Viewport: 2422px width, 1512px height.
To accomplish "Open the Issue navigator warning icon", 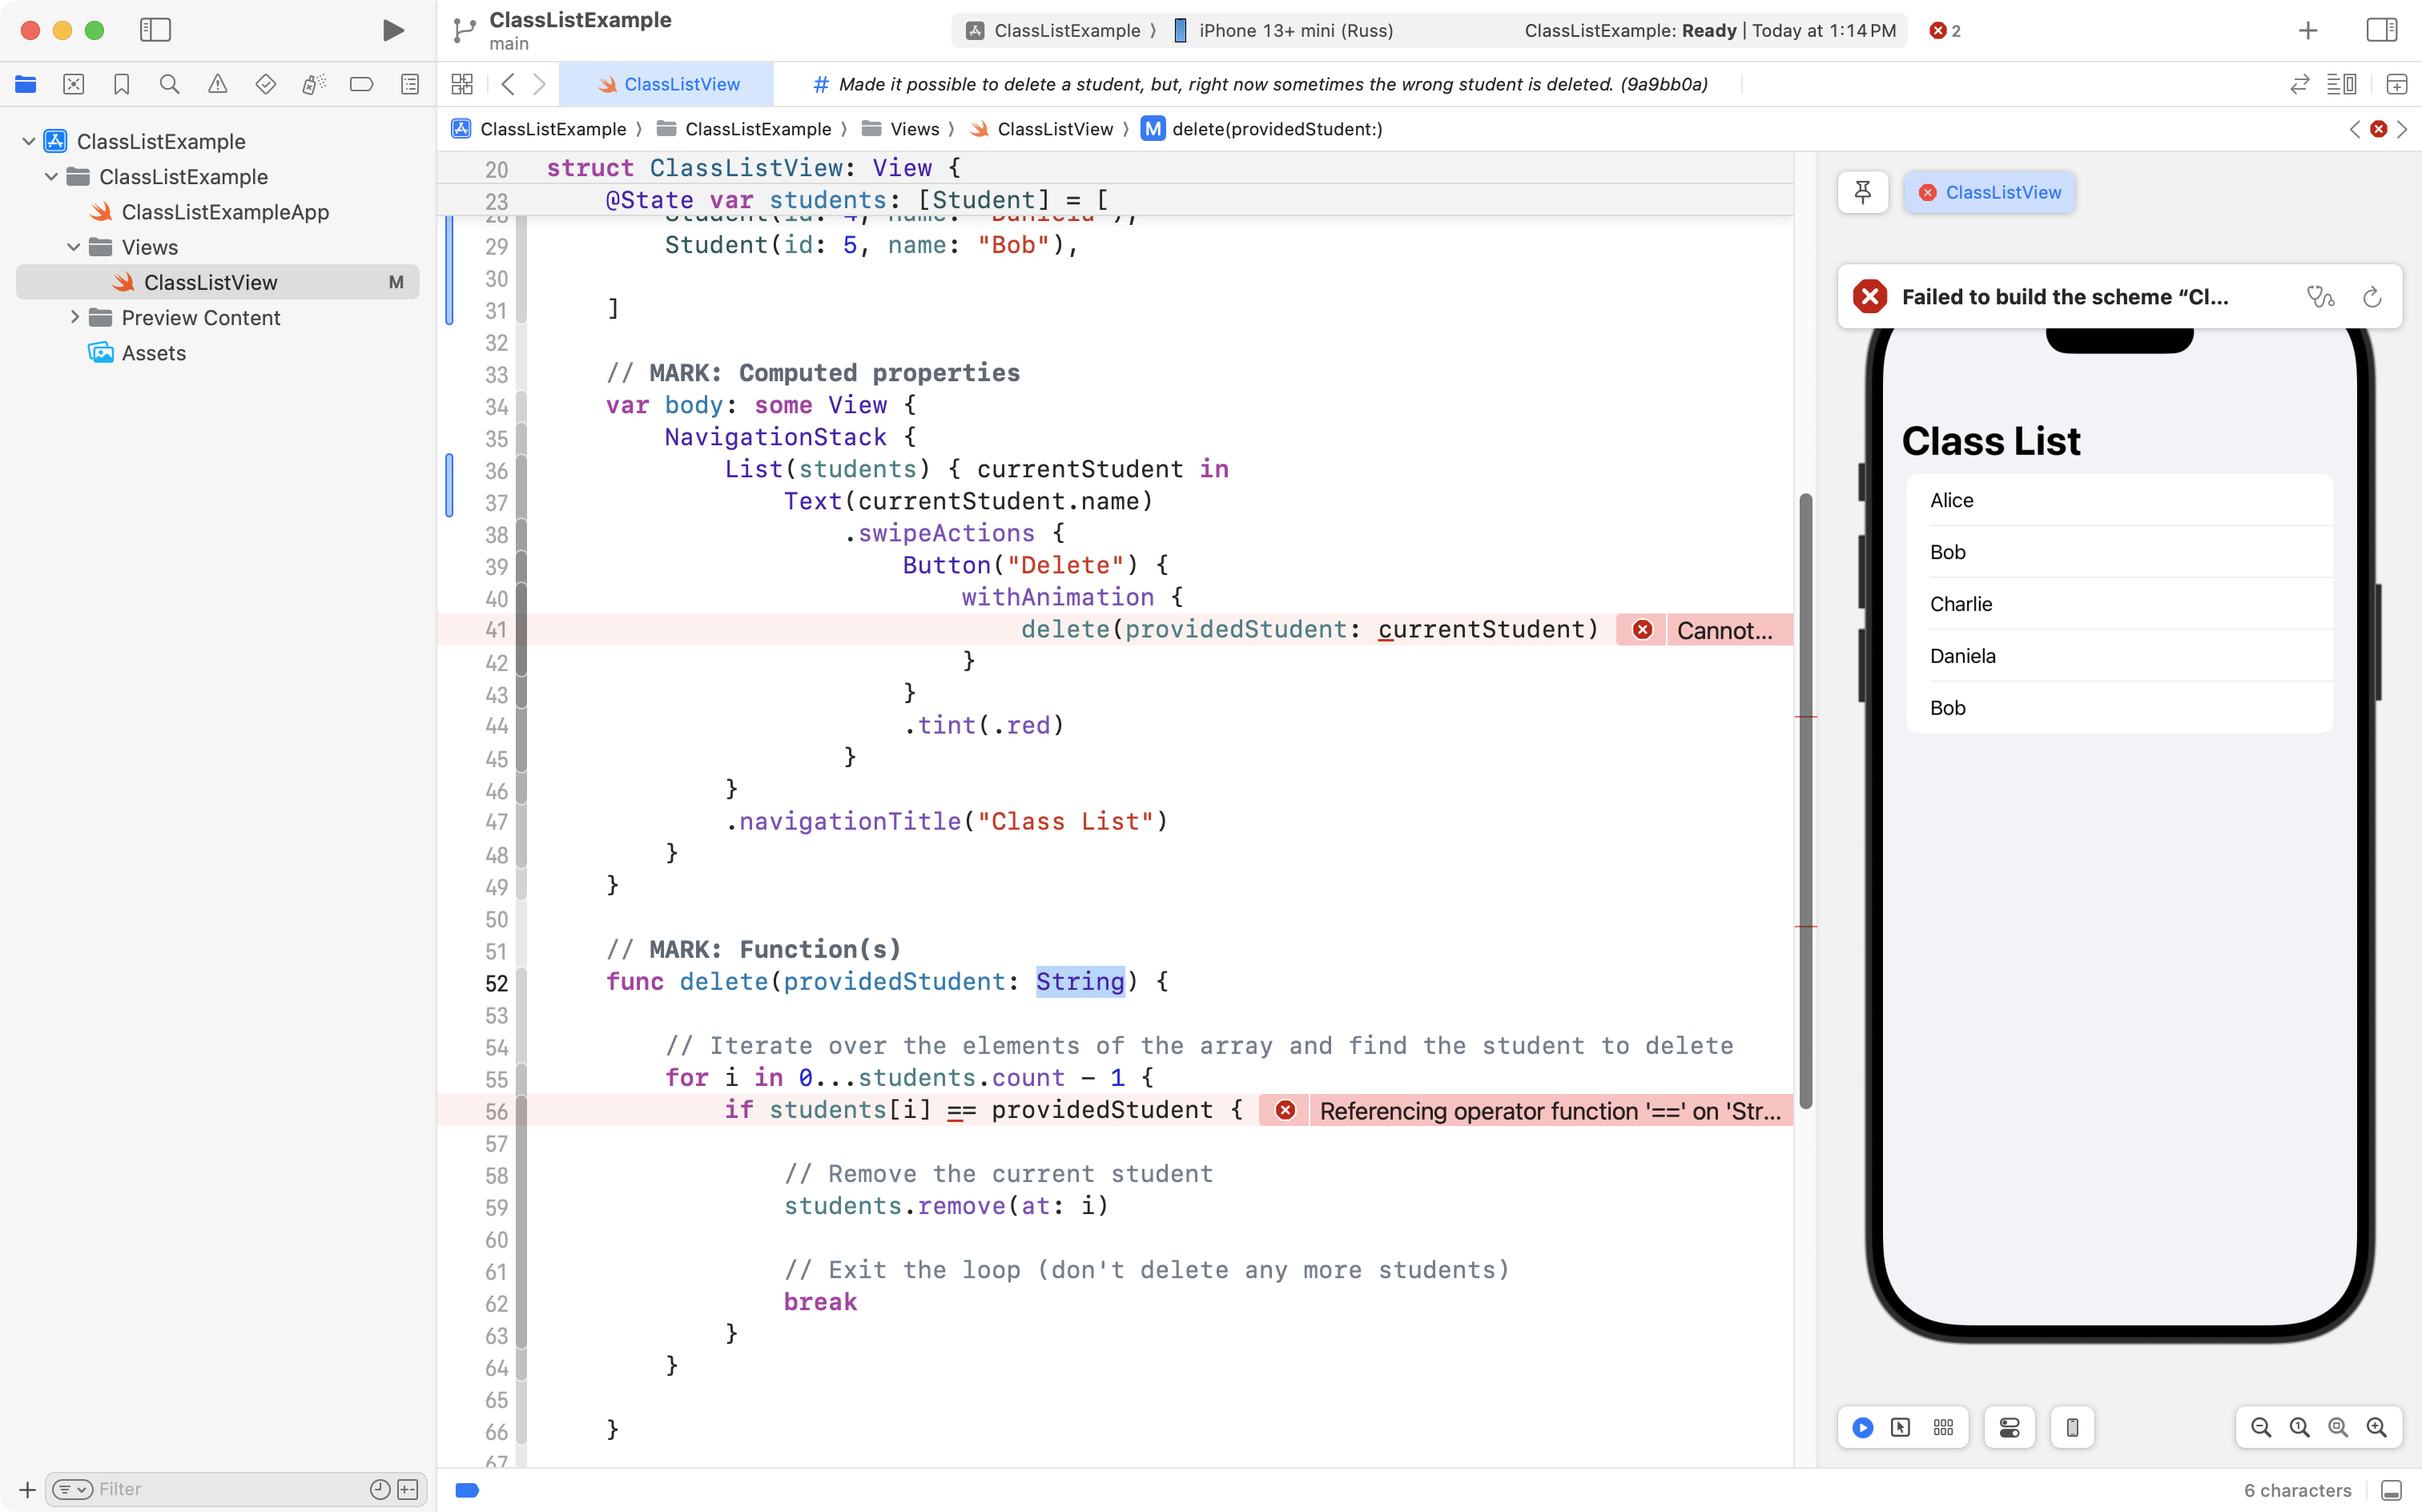I will point(217,84).
